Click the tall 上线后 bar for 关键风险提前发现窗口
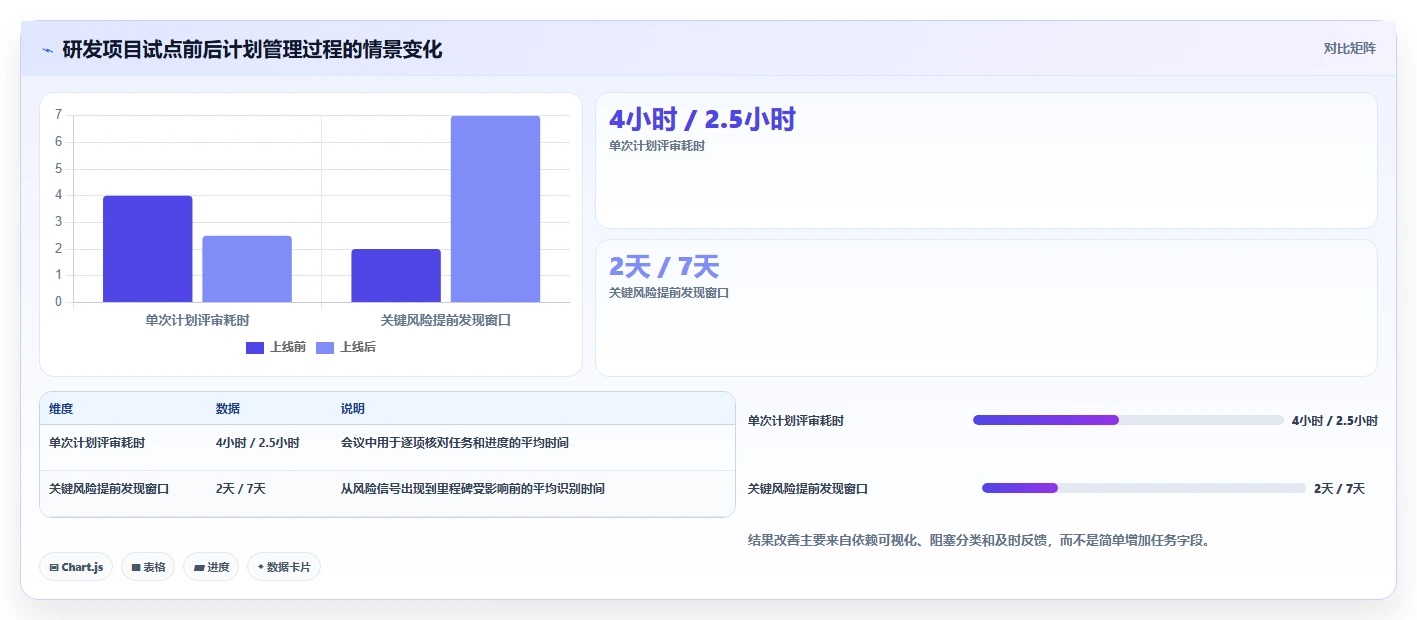The width and height of the screenshot is (1417, 620). [x=495, y=209]
